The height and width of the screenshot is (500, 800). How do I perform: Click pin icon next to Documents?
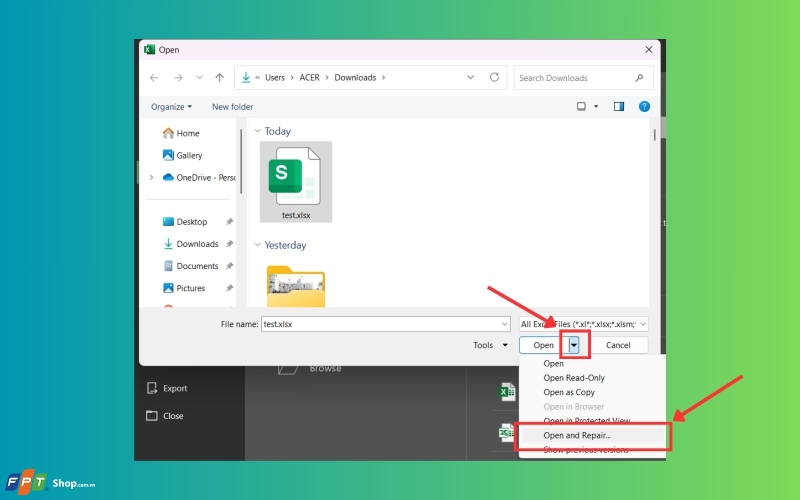[230, 266]
